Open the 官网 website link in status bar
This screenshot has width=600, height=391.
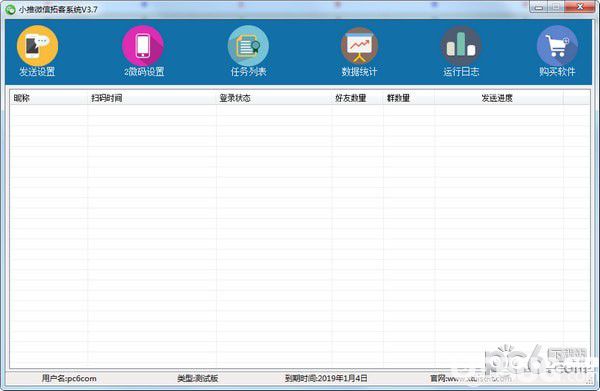click(470, 378)
